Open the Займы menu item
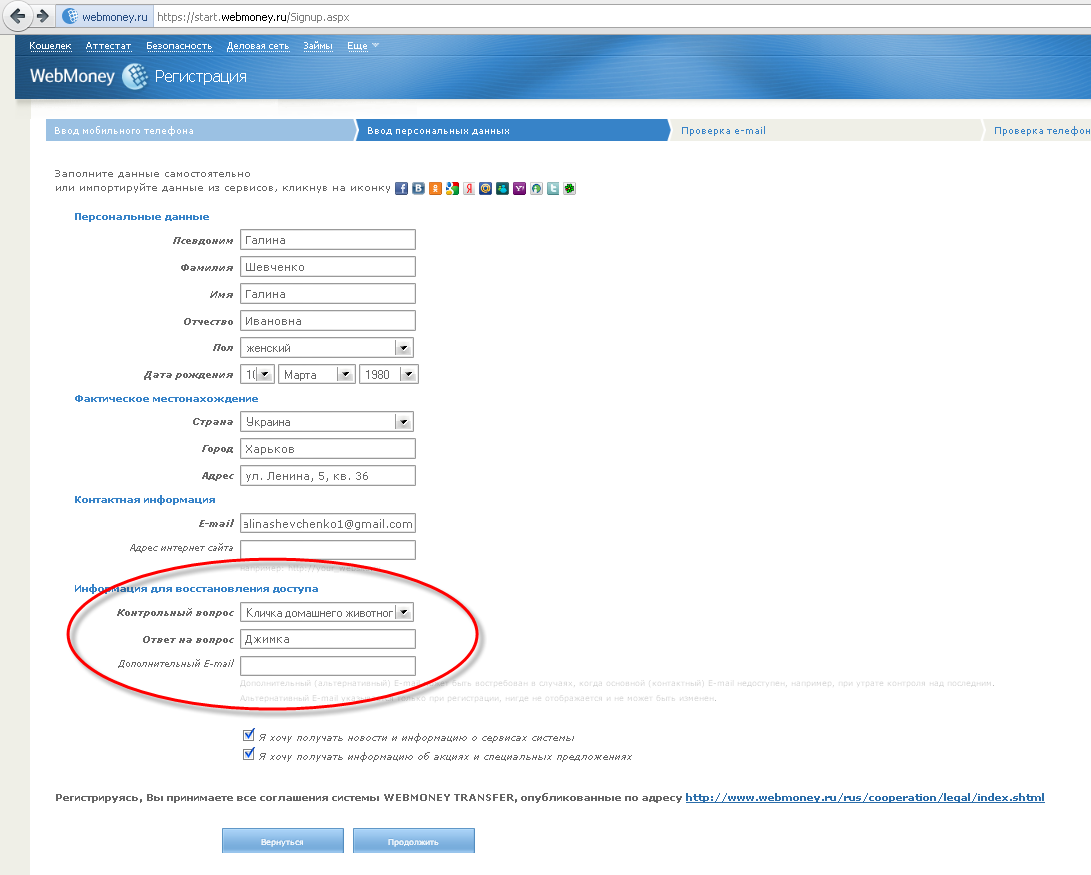1091x875 pixels. (318, 46)
